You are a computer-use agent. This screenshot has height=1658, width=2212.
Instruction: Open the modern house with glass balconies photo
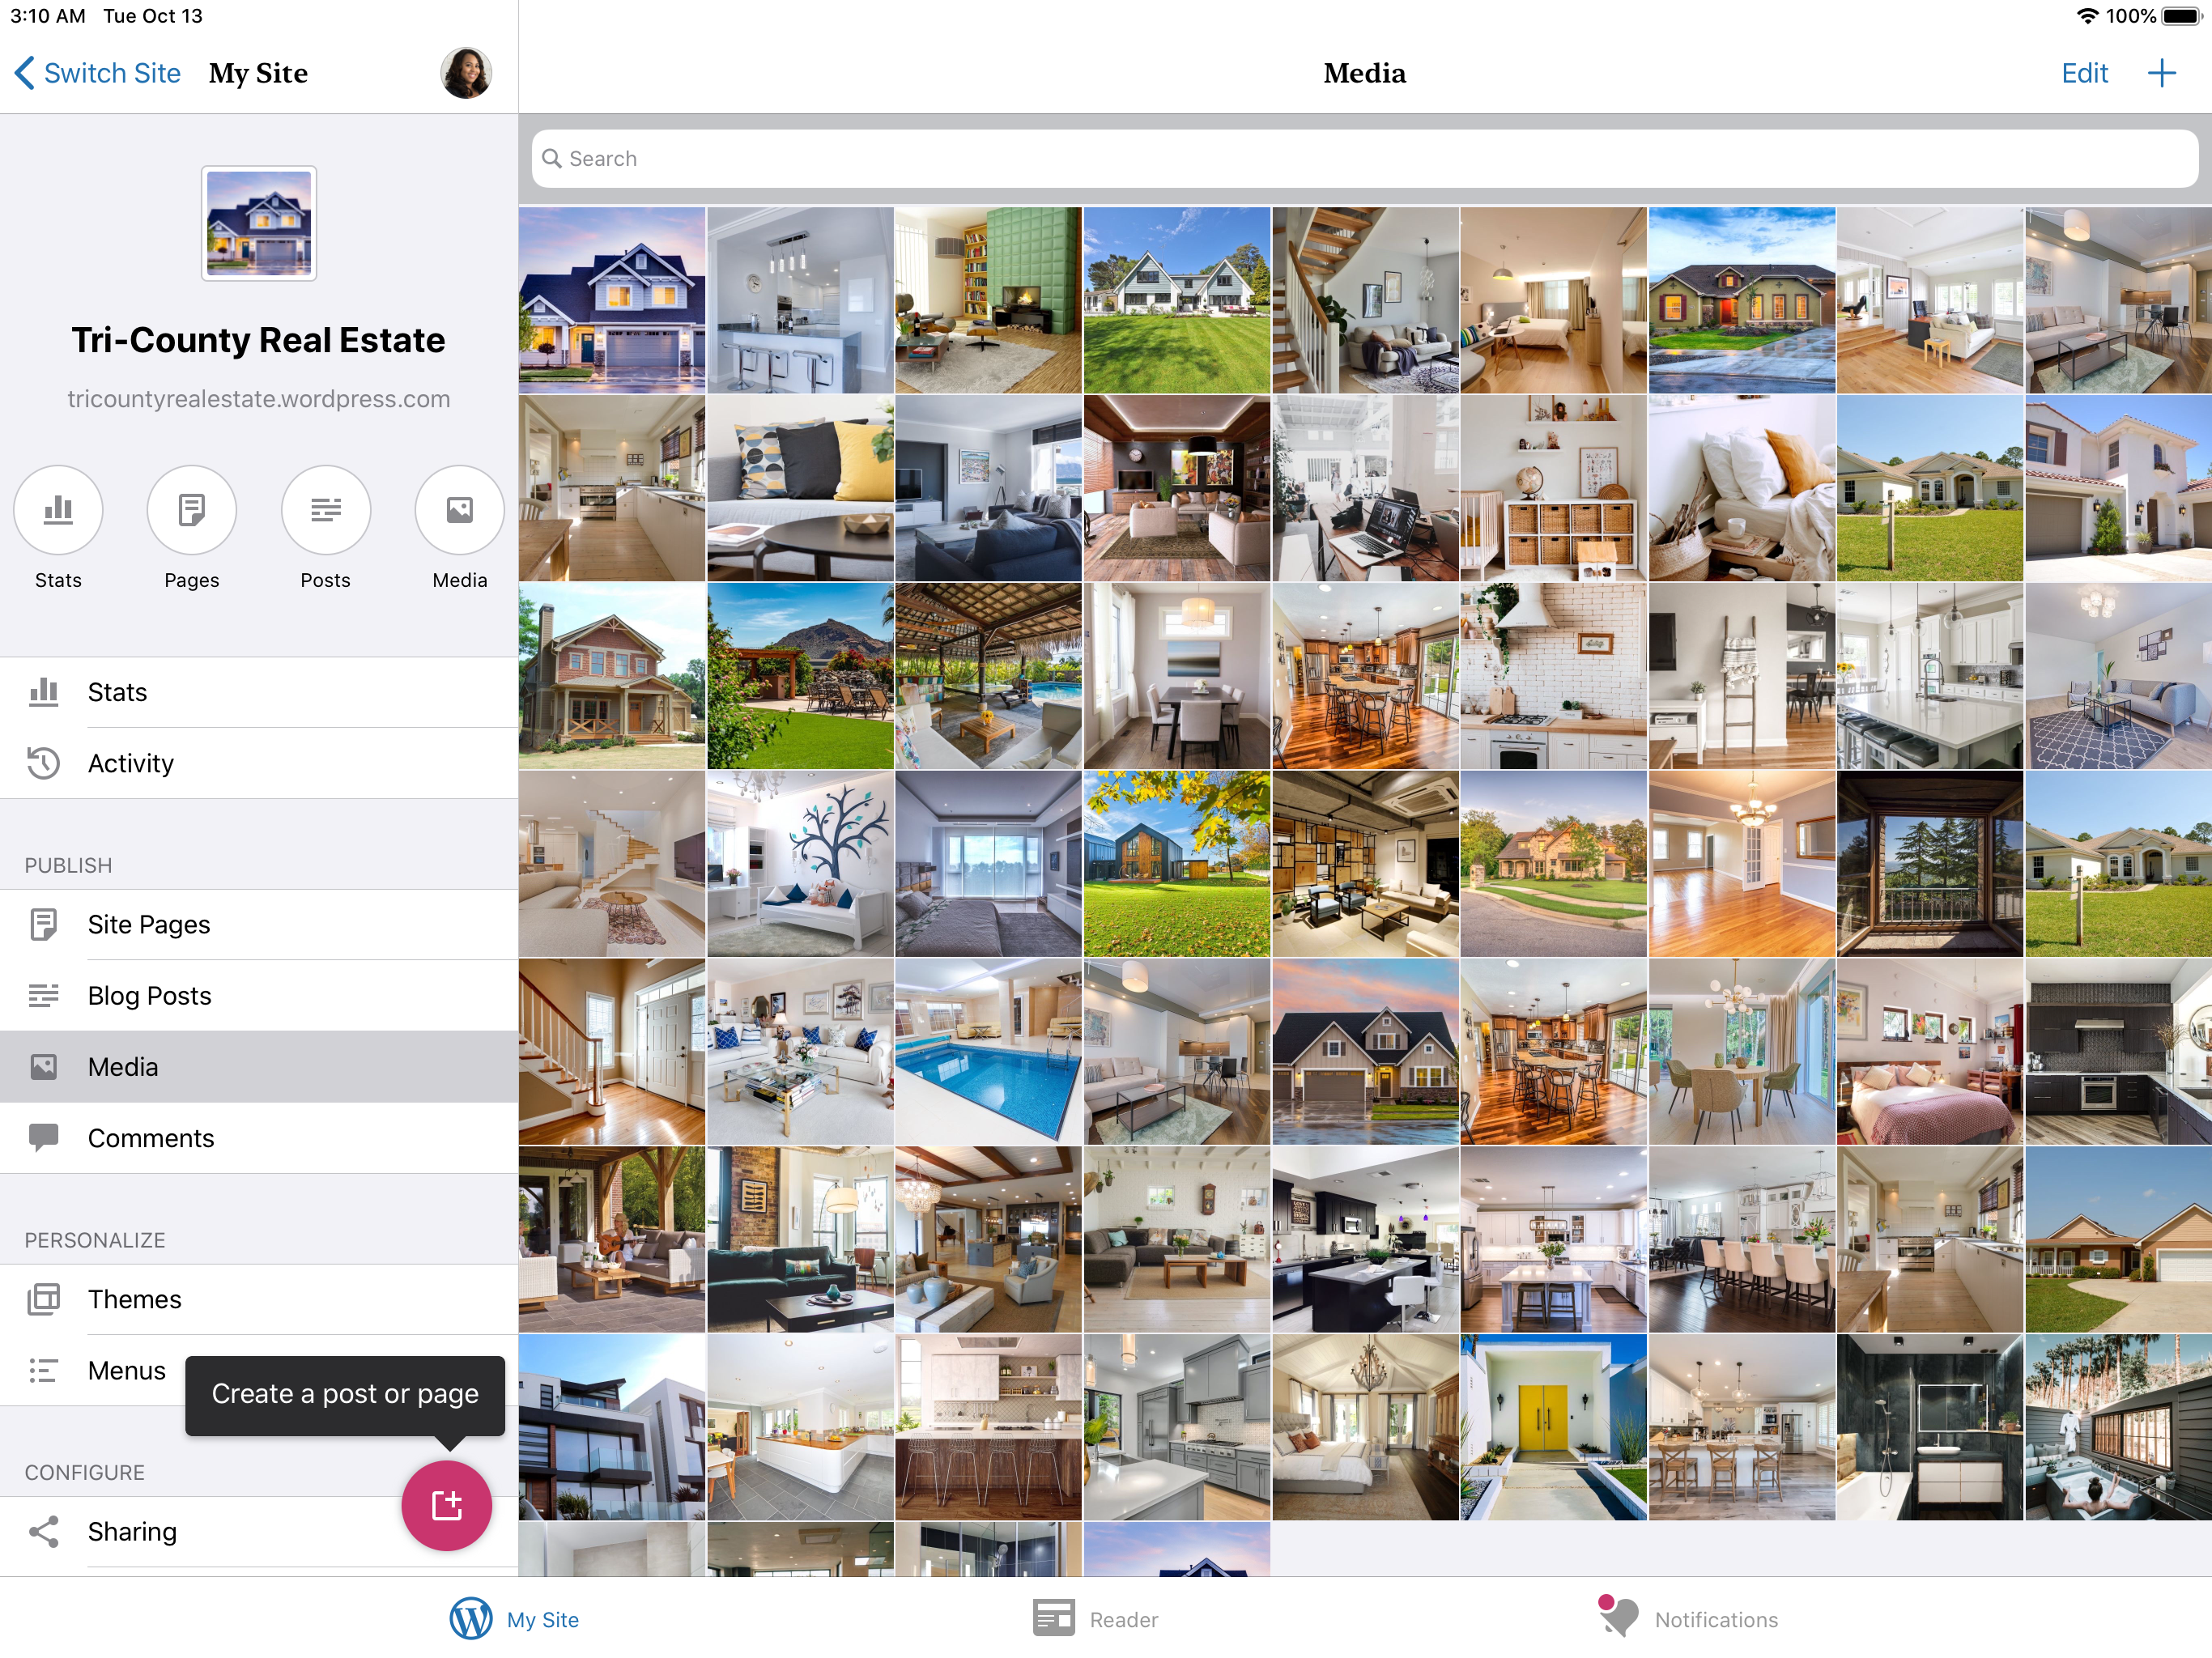coord(612,1427)
